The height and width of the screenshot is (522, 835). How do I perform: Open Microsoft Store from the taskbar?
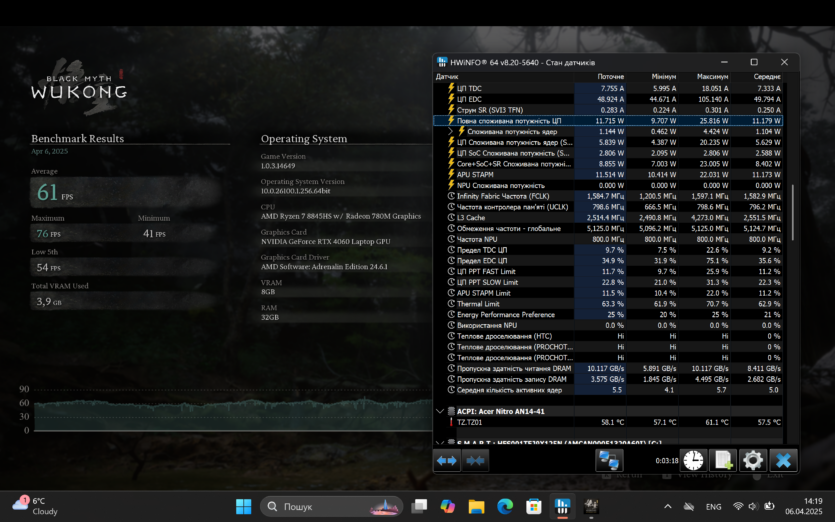[534, 506]
